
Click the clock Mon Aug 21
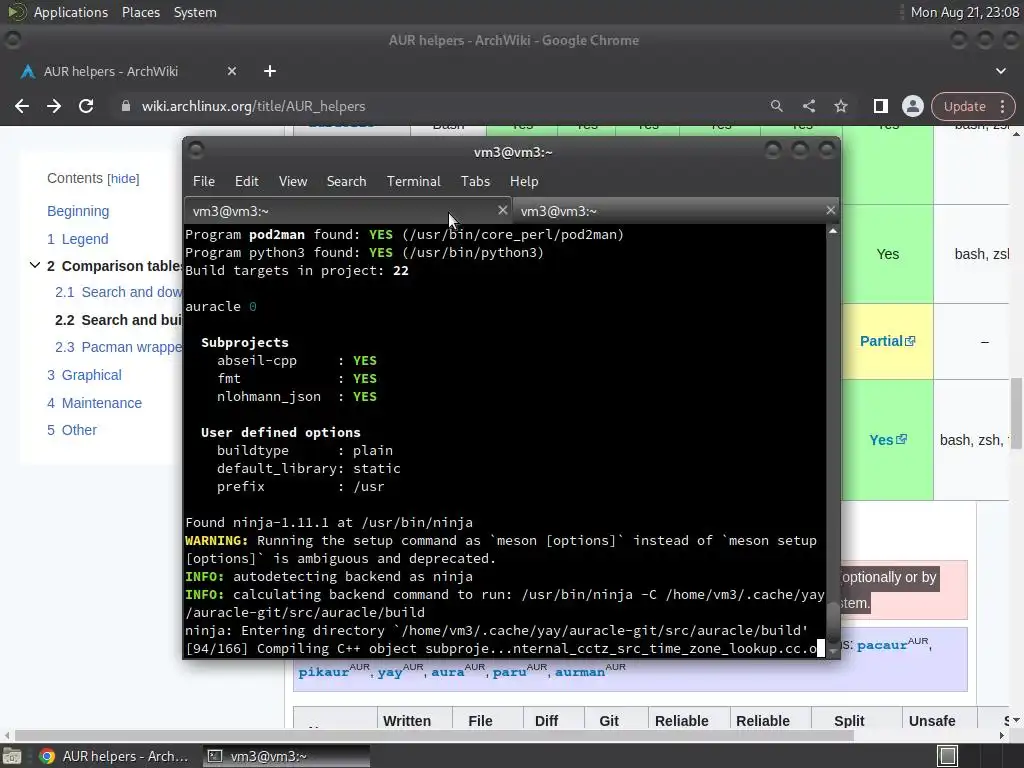(x=965, y=12)
